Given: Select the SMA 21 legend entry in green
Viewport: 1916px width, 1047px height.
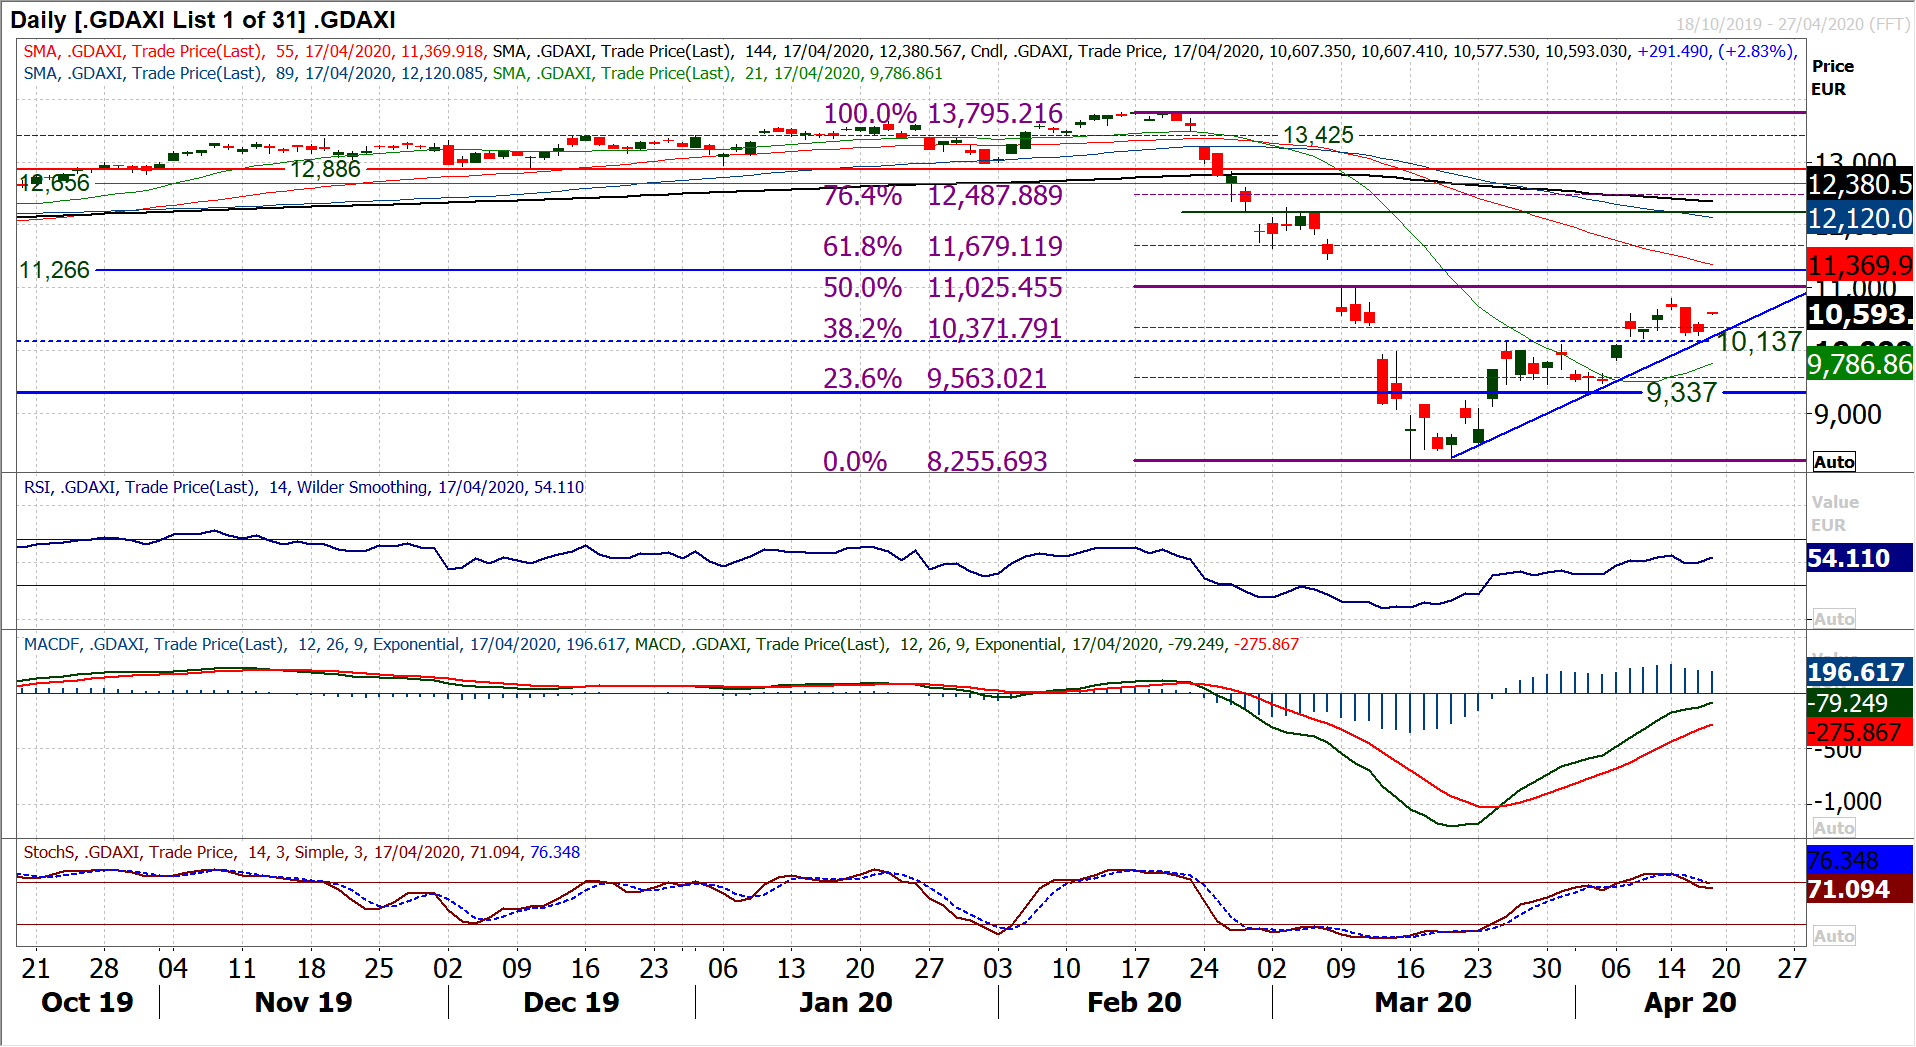Looking at the screenshot, I should point(718,73).
